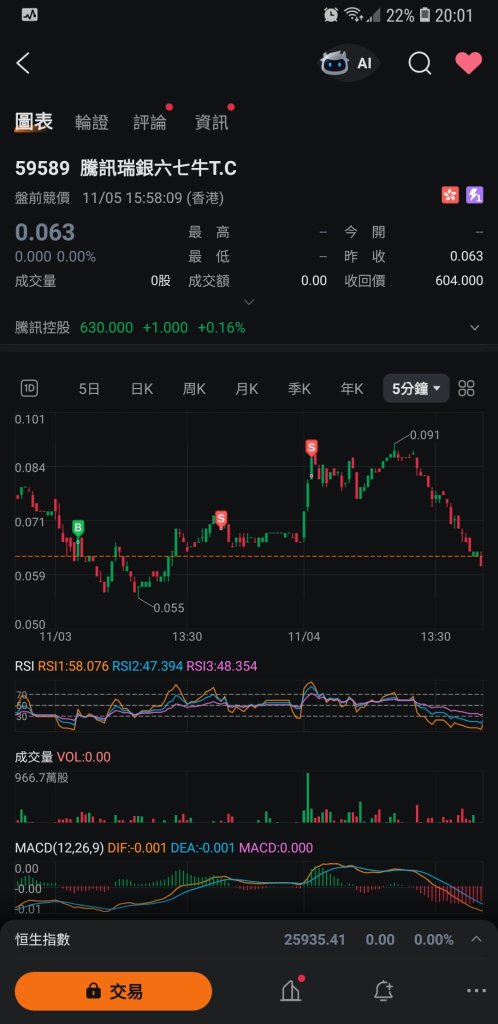Tap the S sell marker at 11/04 open
The height and width of the screenshot is (1024, 498).
312,447
